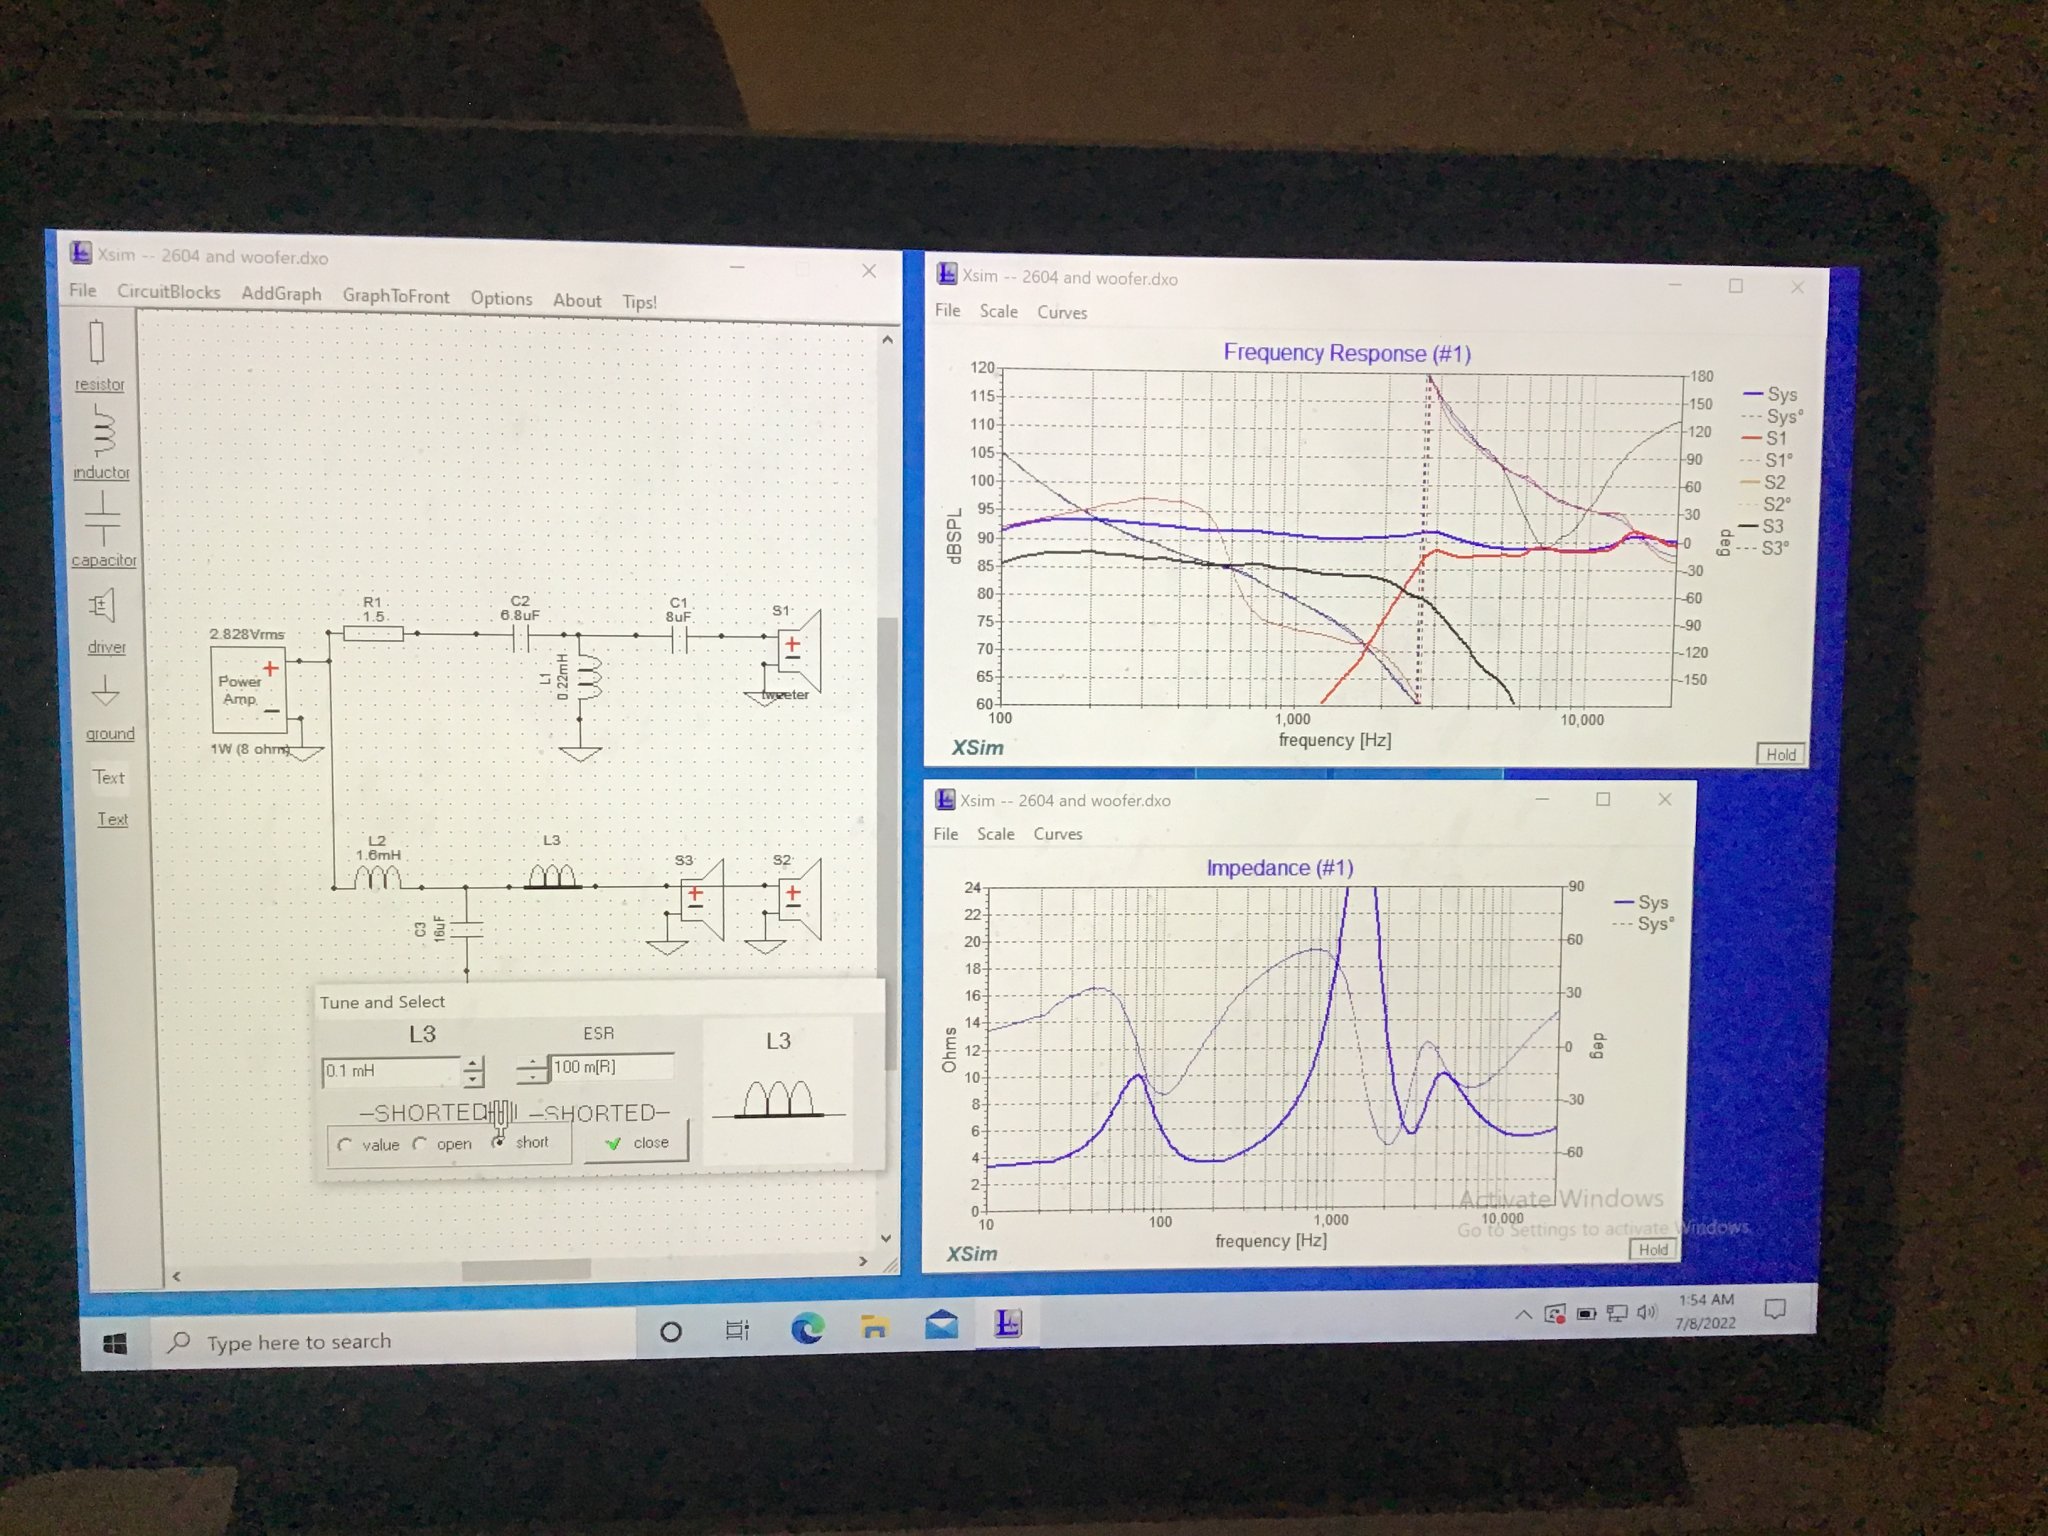
Task: Select inductor L2 1.6mH in schematic
Action: click(378, 878)
